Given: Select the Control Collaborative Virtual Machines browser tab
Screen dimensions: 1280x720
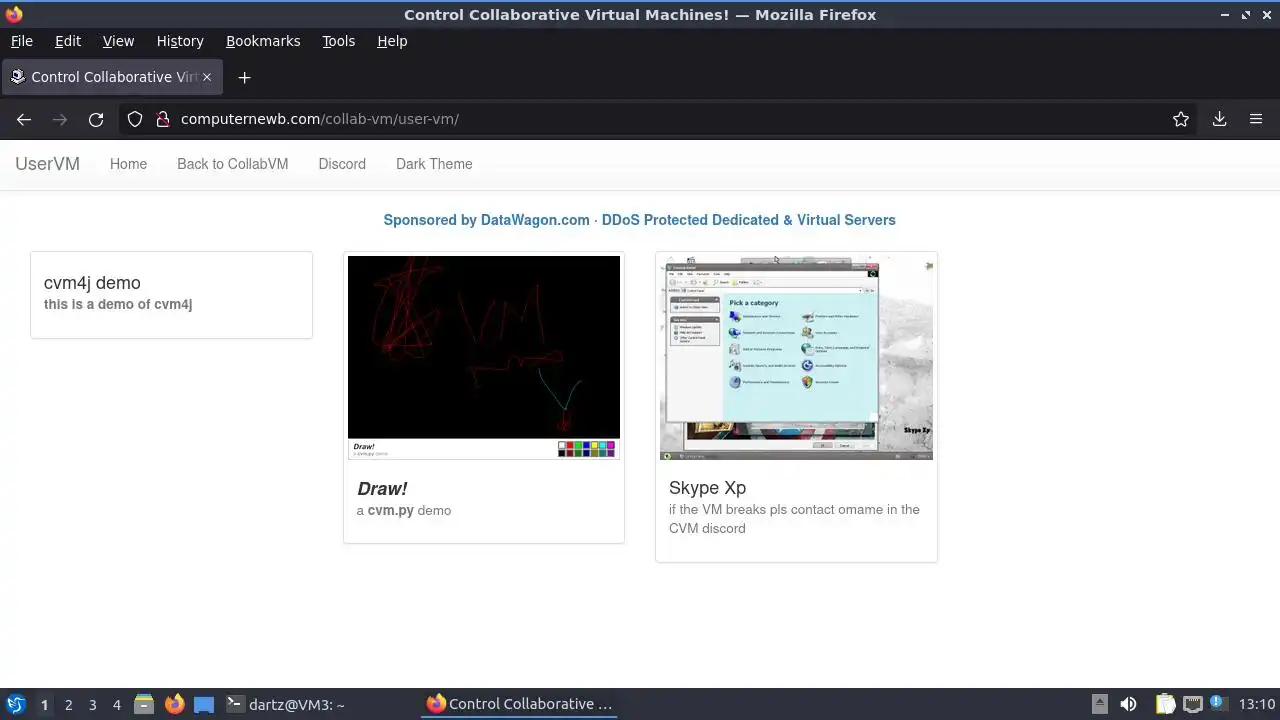Looking at the screenshot, I should click(110, 77).
